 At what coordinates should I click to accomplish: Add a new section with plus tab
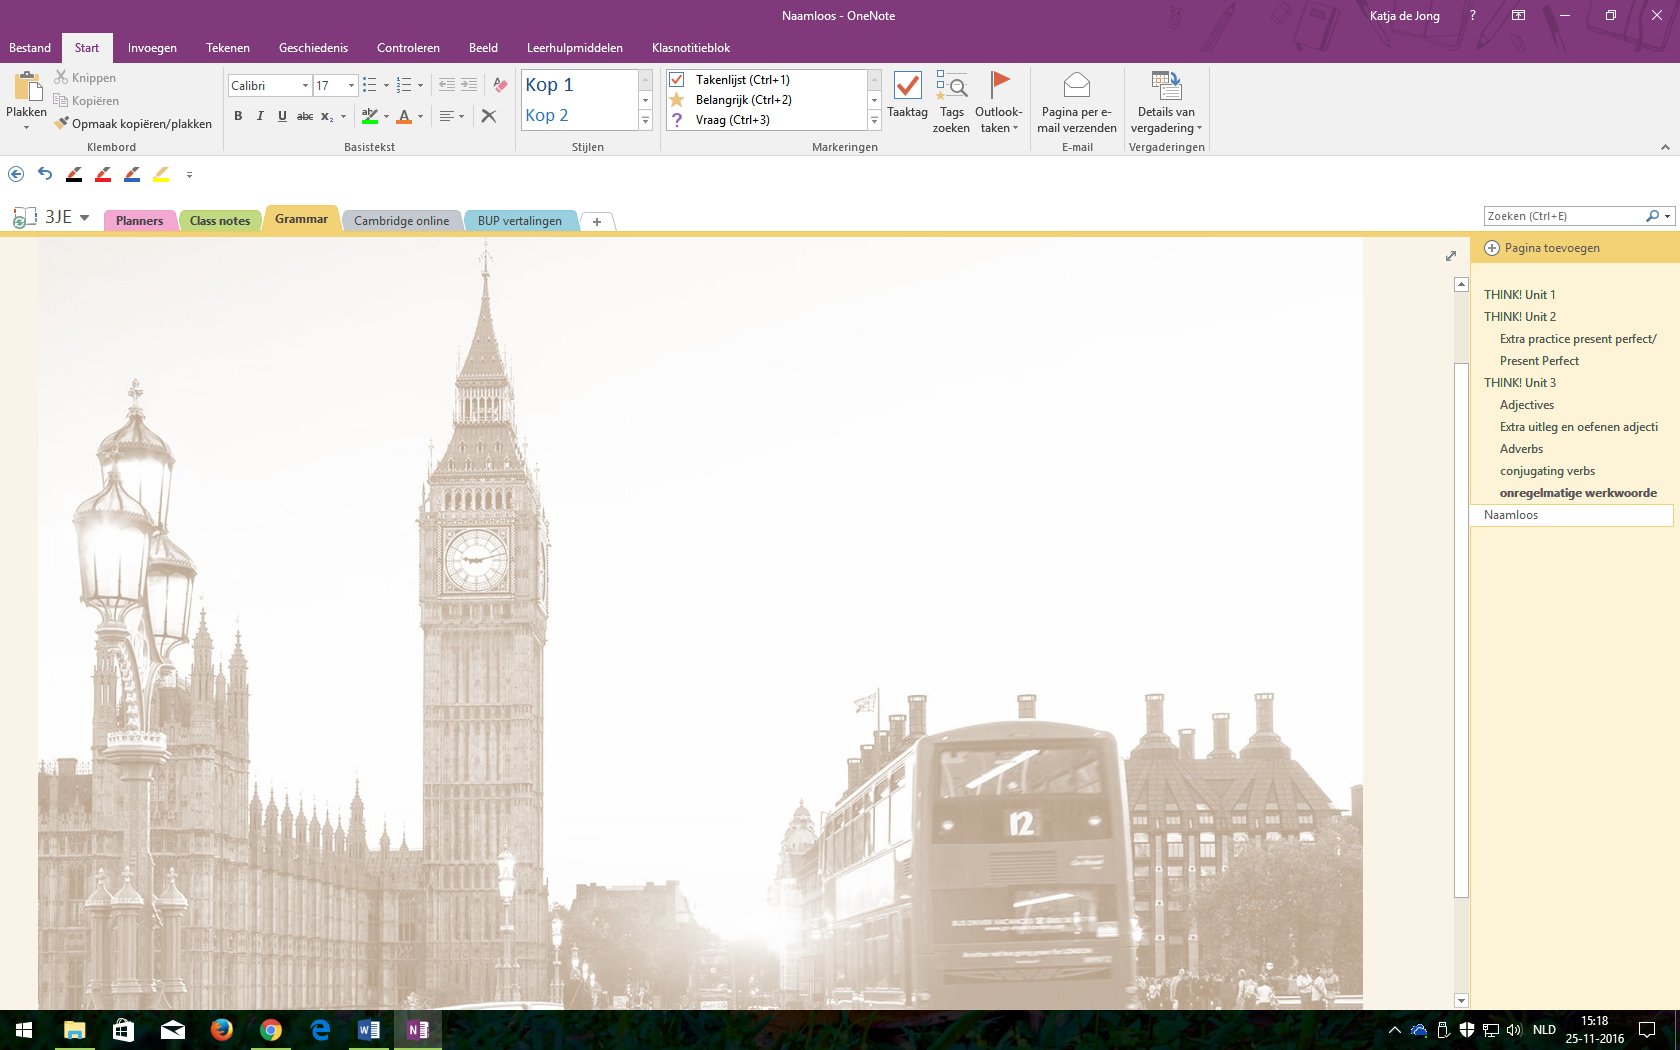pyautogui.click(x=597, y=222)
